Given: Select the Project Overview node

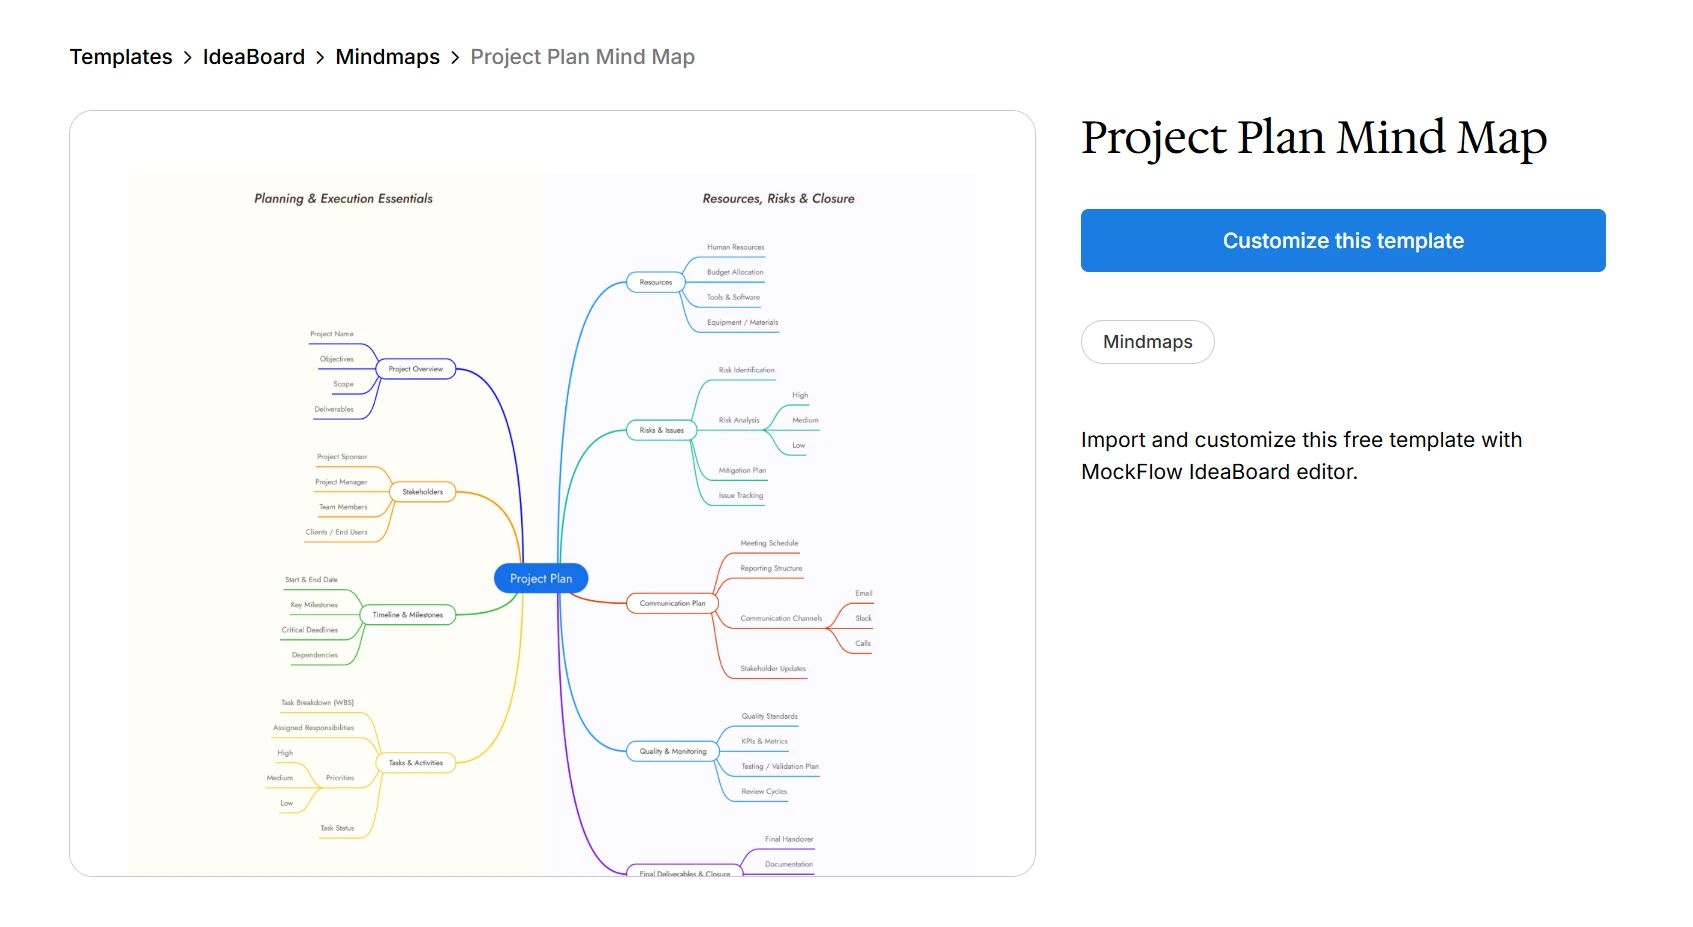Looking at the screenshot, I should pyautogui.click(x=416, y=369).
